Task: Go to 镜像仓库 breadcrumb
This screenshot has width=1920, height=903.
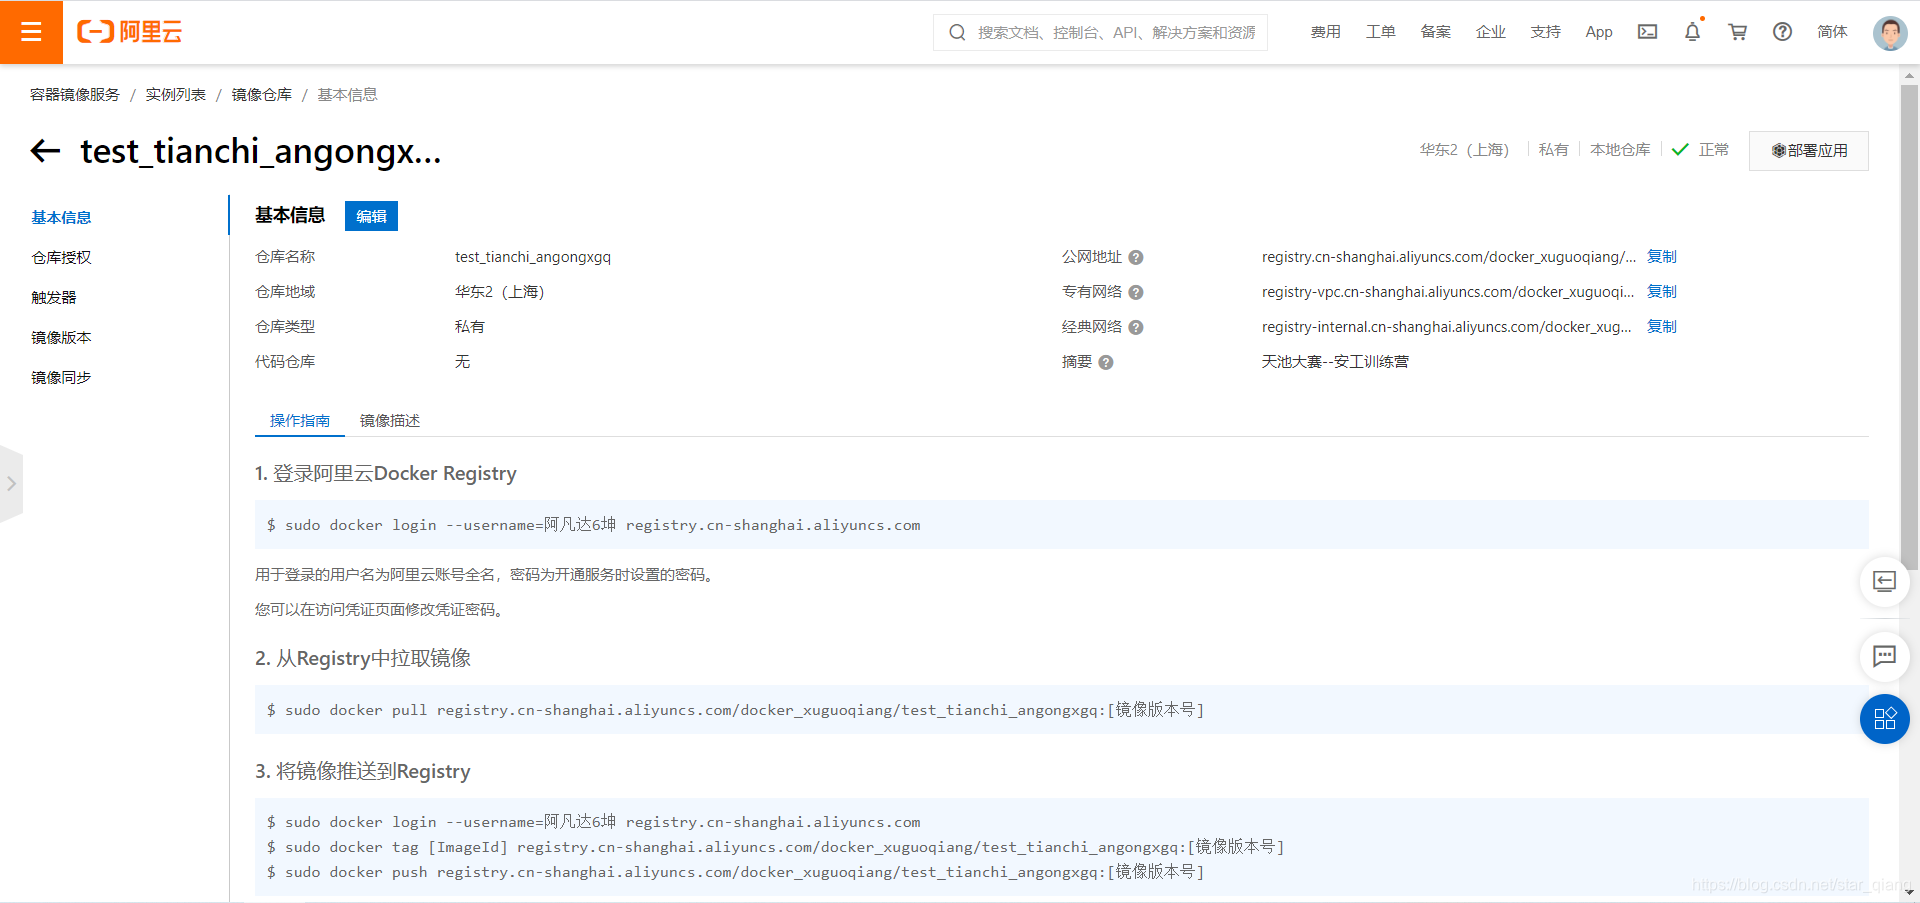Action: [262, 94]
